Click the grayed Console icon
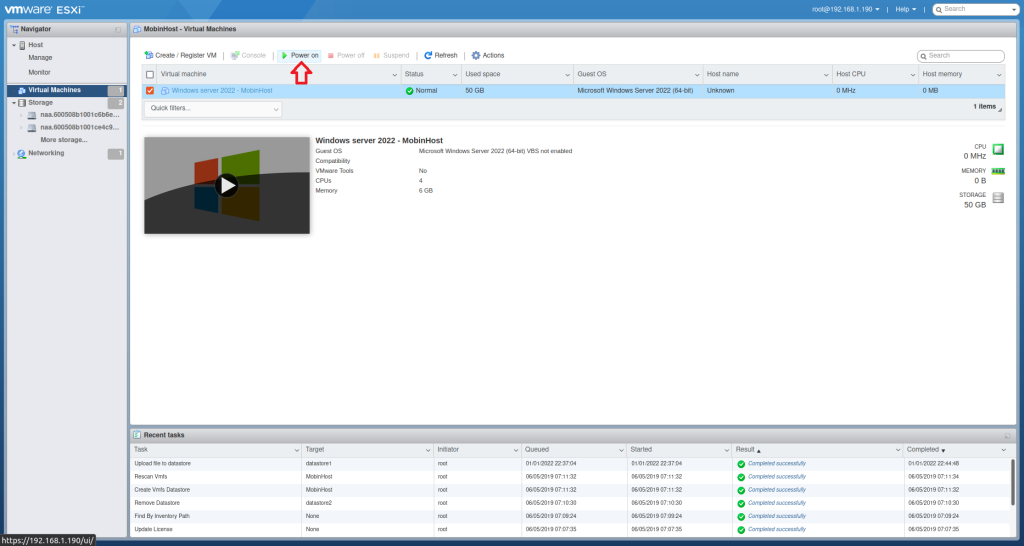The width and height of the screenshot is (1024, 546). coord(235,56)
